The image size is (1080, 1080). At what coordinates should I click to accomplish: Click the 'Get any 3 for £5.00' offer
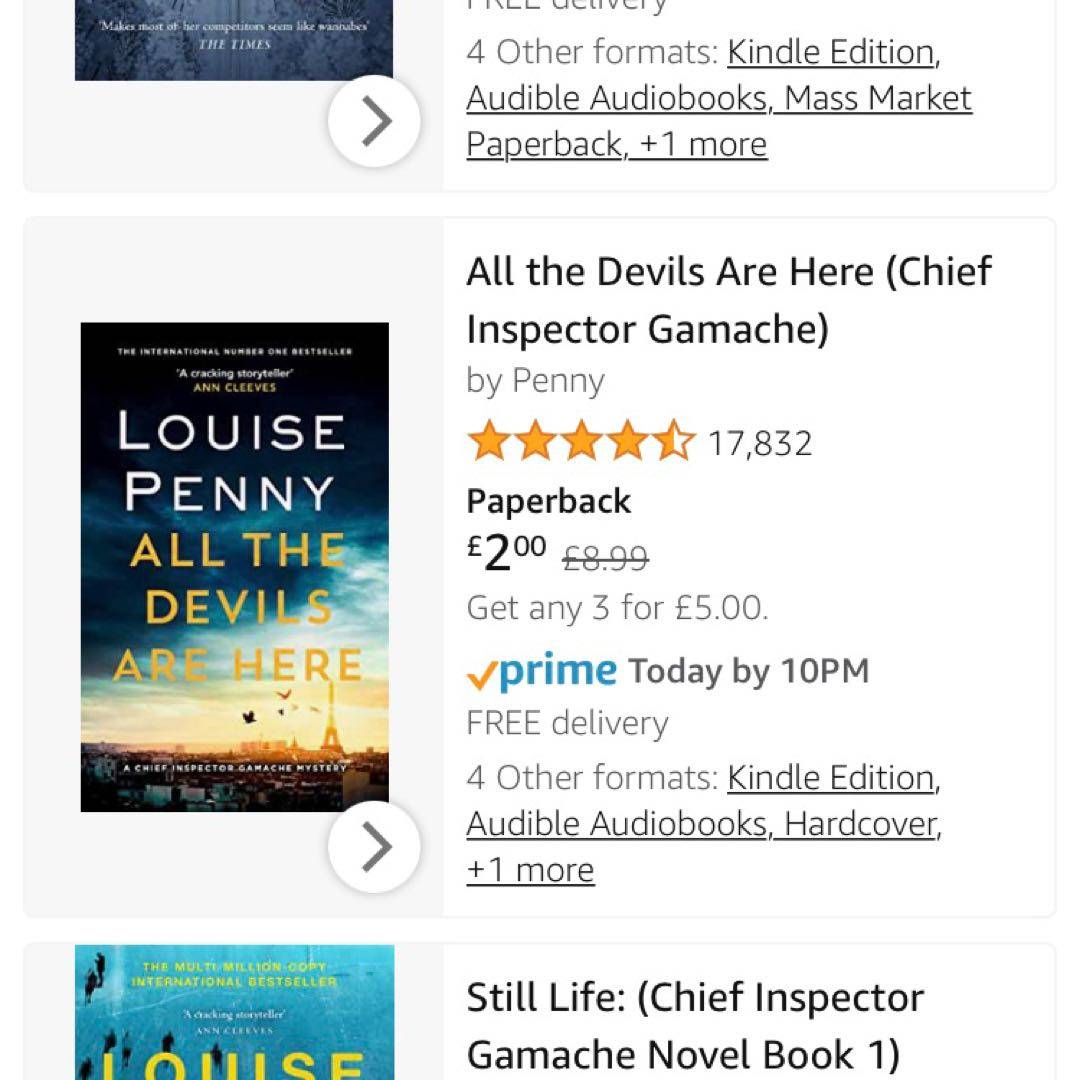point(617,608)
